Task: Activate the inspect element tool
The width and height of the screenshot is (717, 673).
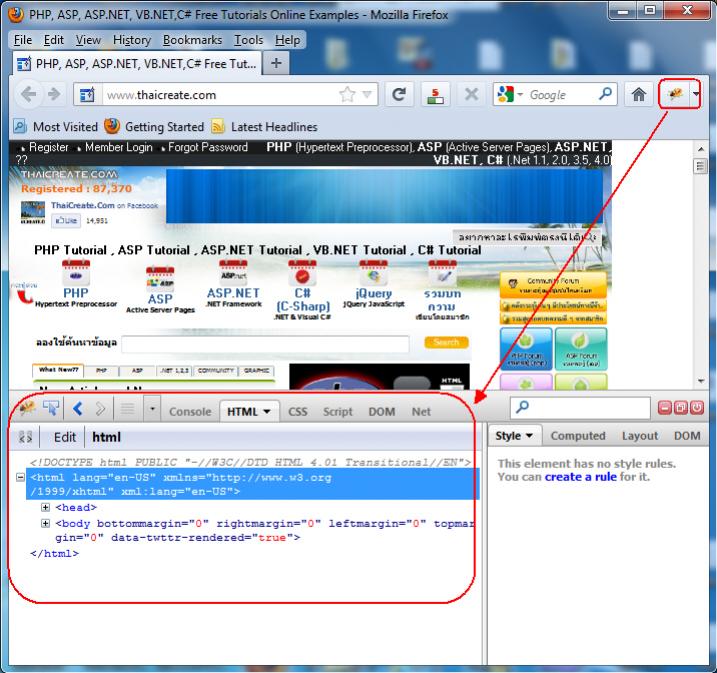Action: pos(51,408)
